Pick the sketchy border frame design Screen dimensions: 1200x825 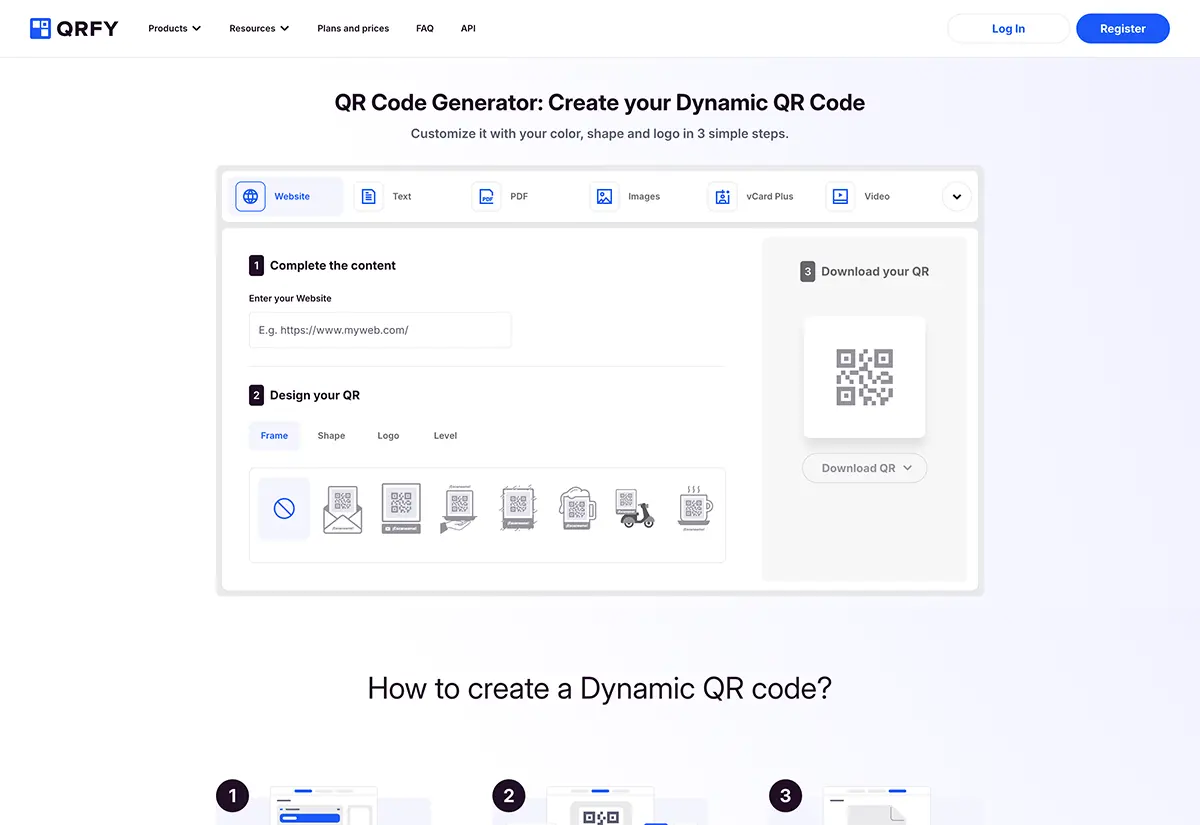(518, 509)
